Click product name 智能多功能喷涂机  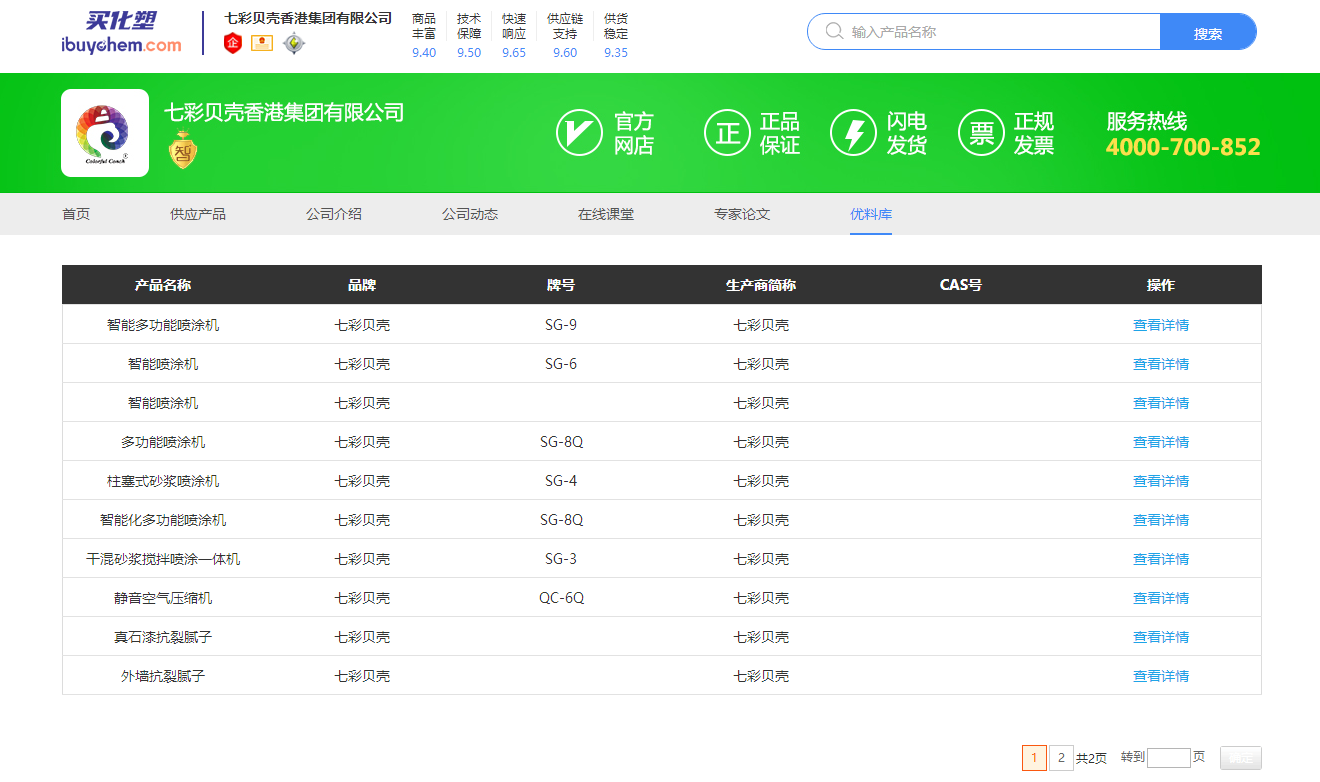click(163, 325)
